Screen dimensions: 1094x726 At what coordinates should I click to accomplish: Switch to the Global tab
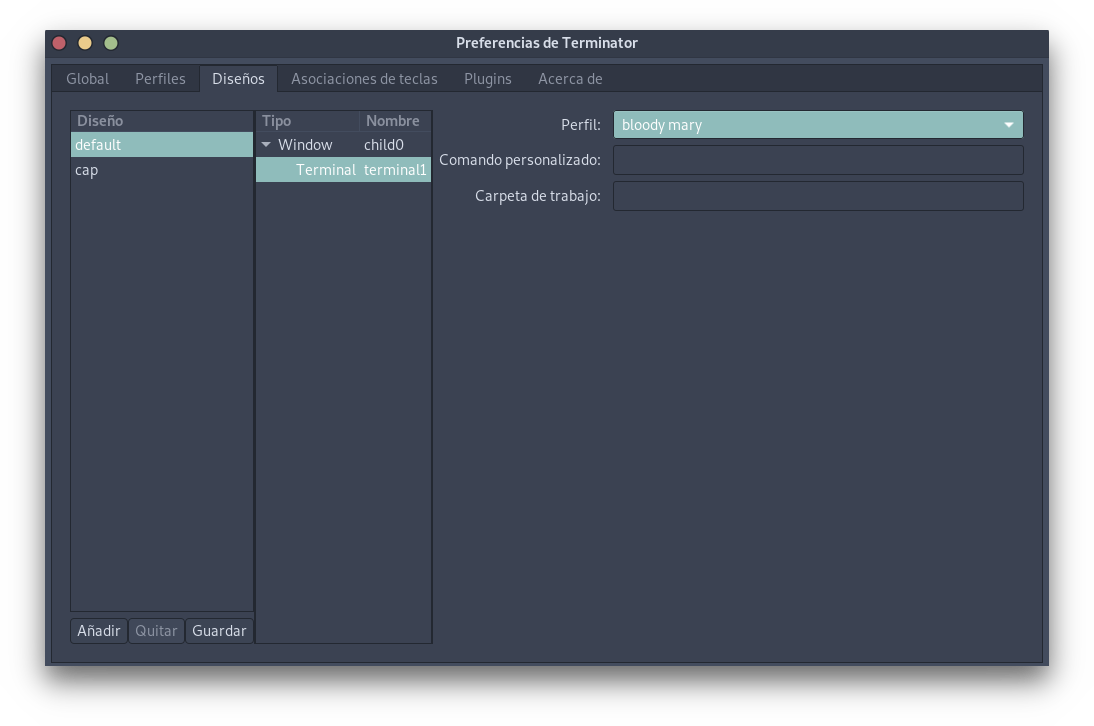87,79
